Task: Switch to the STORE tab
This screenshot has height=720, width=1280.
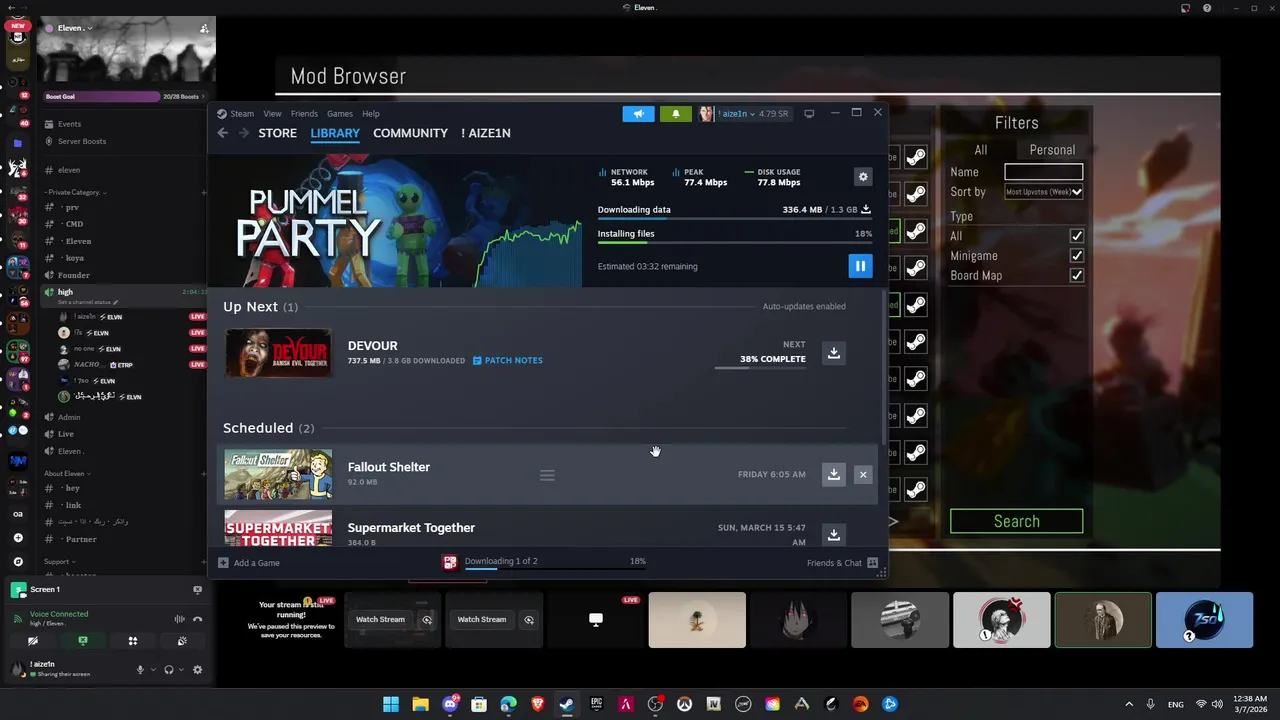Action: click(x=277, y=133)
